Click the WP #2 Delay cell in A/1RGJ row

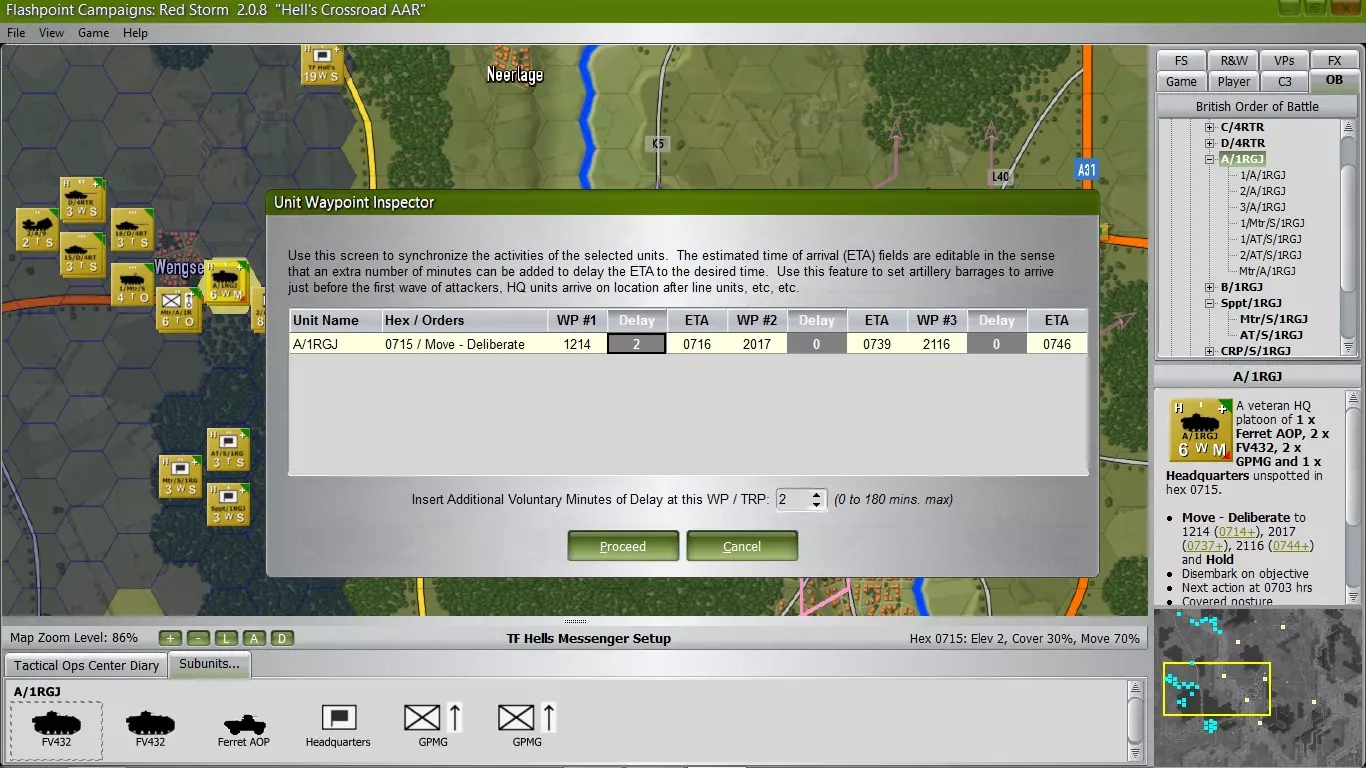click(x=816, y=344)
